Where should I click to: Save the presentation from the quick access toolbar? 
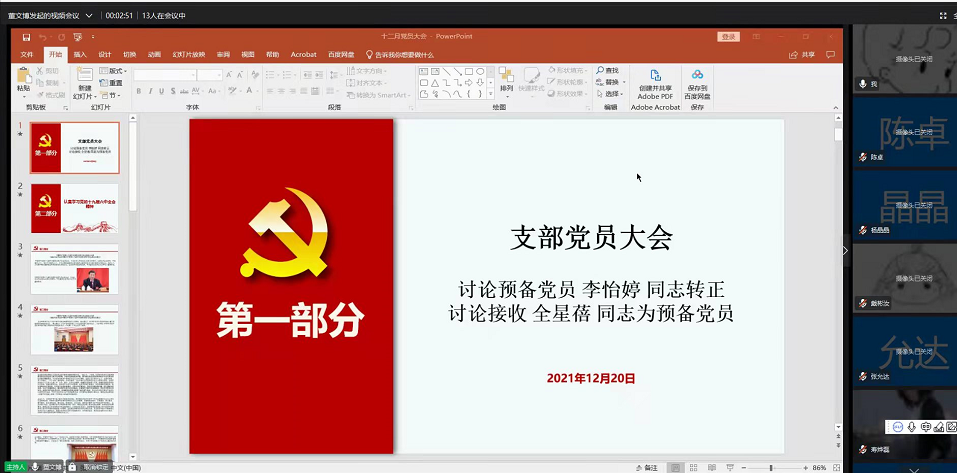(26, 37)
